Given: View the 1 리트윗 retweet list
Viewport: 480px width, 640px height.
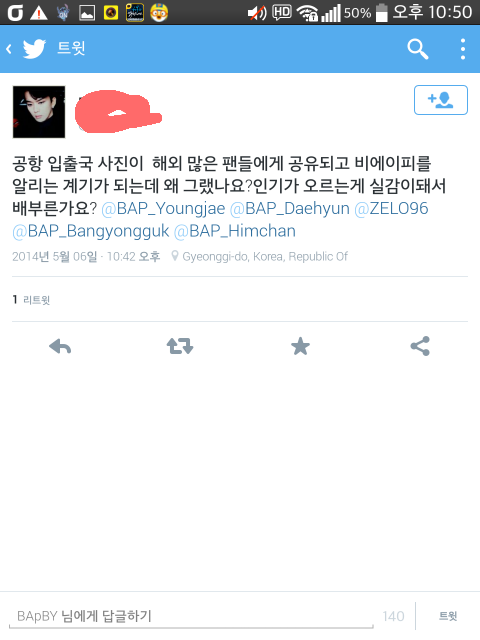Looking at the screenshot, I should coord(31,300).
